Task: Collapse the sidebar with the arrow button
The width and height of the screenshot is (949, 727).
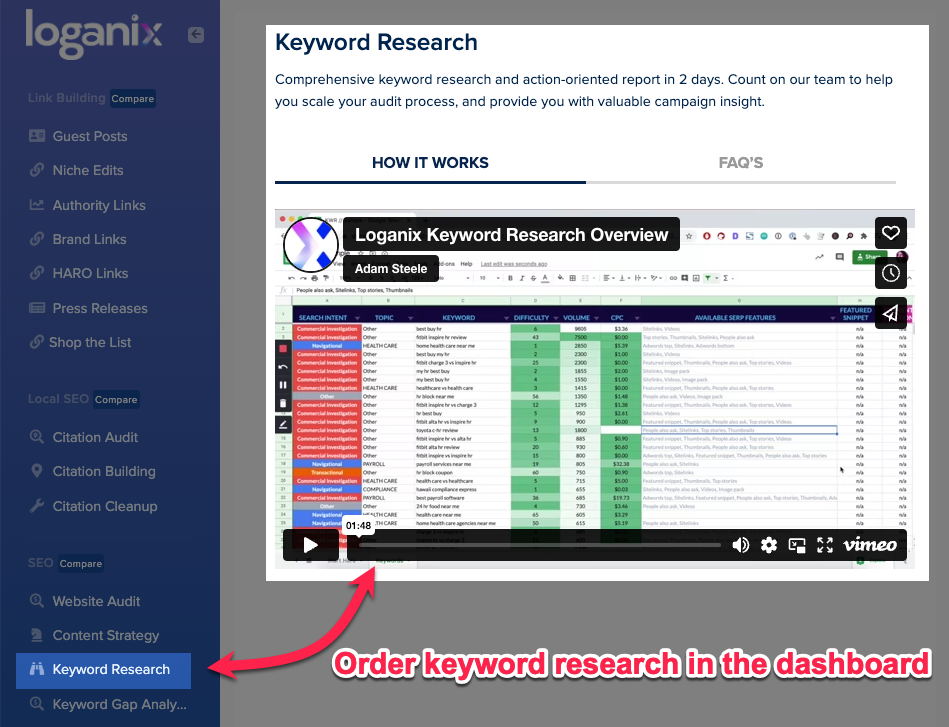Action: (195, 35)
